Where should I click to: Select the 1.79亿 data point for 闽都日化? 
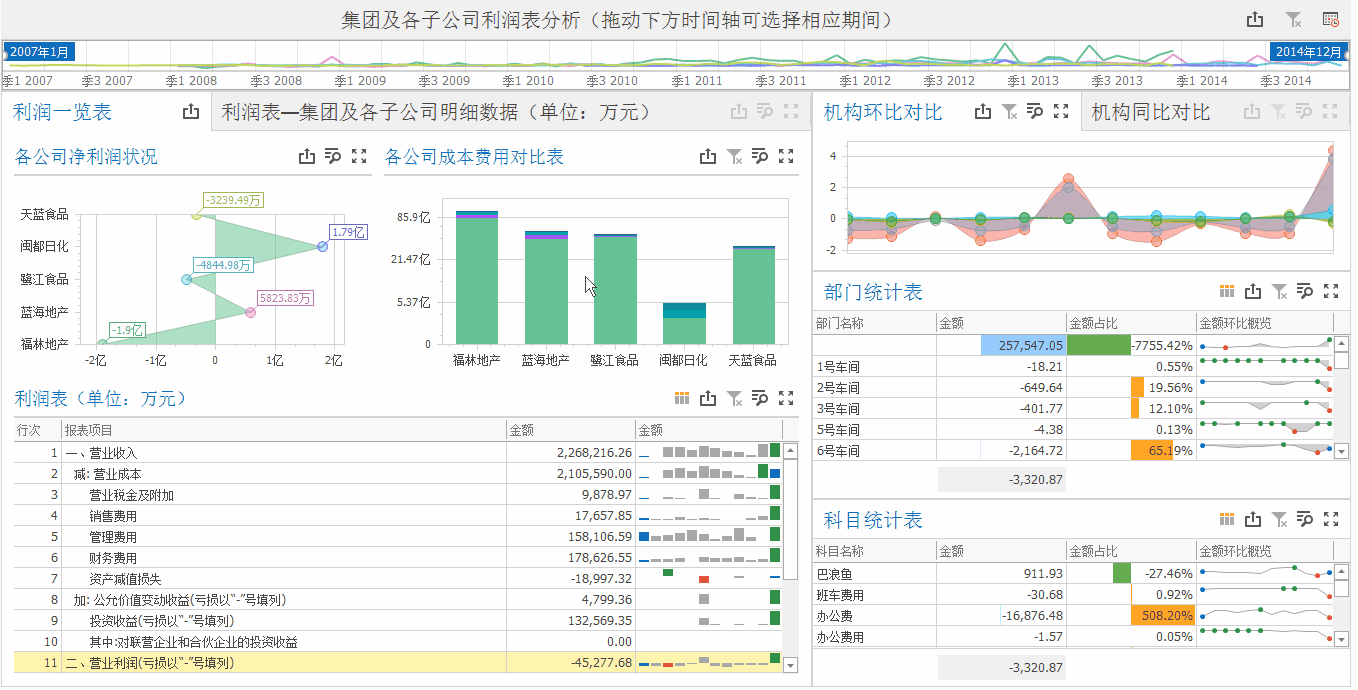click(x=322, y=246)
